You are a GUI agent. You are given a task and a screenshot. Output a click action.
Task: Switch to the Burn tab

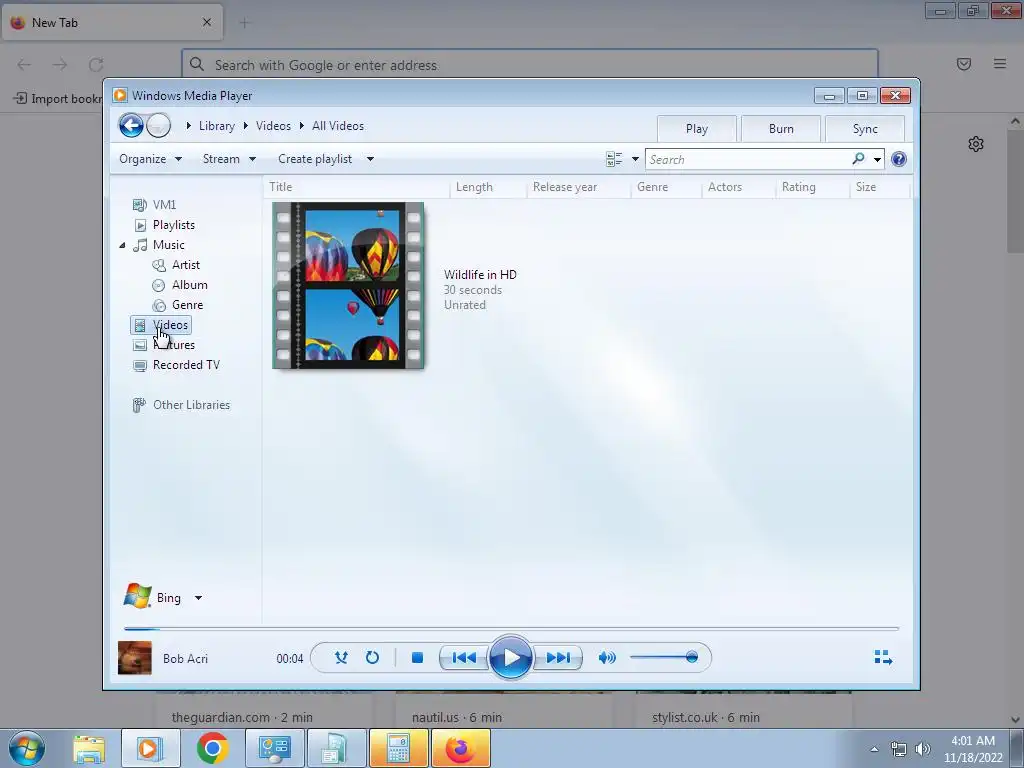point(781,129)
